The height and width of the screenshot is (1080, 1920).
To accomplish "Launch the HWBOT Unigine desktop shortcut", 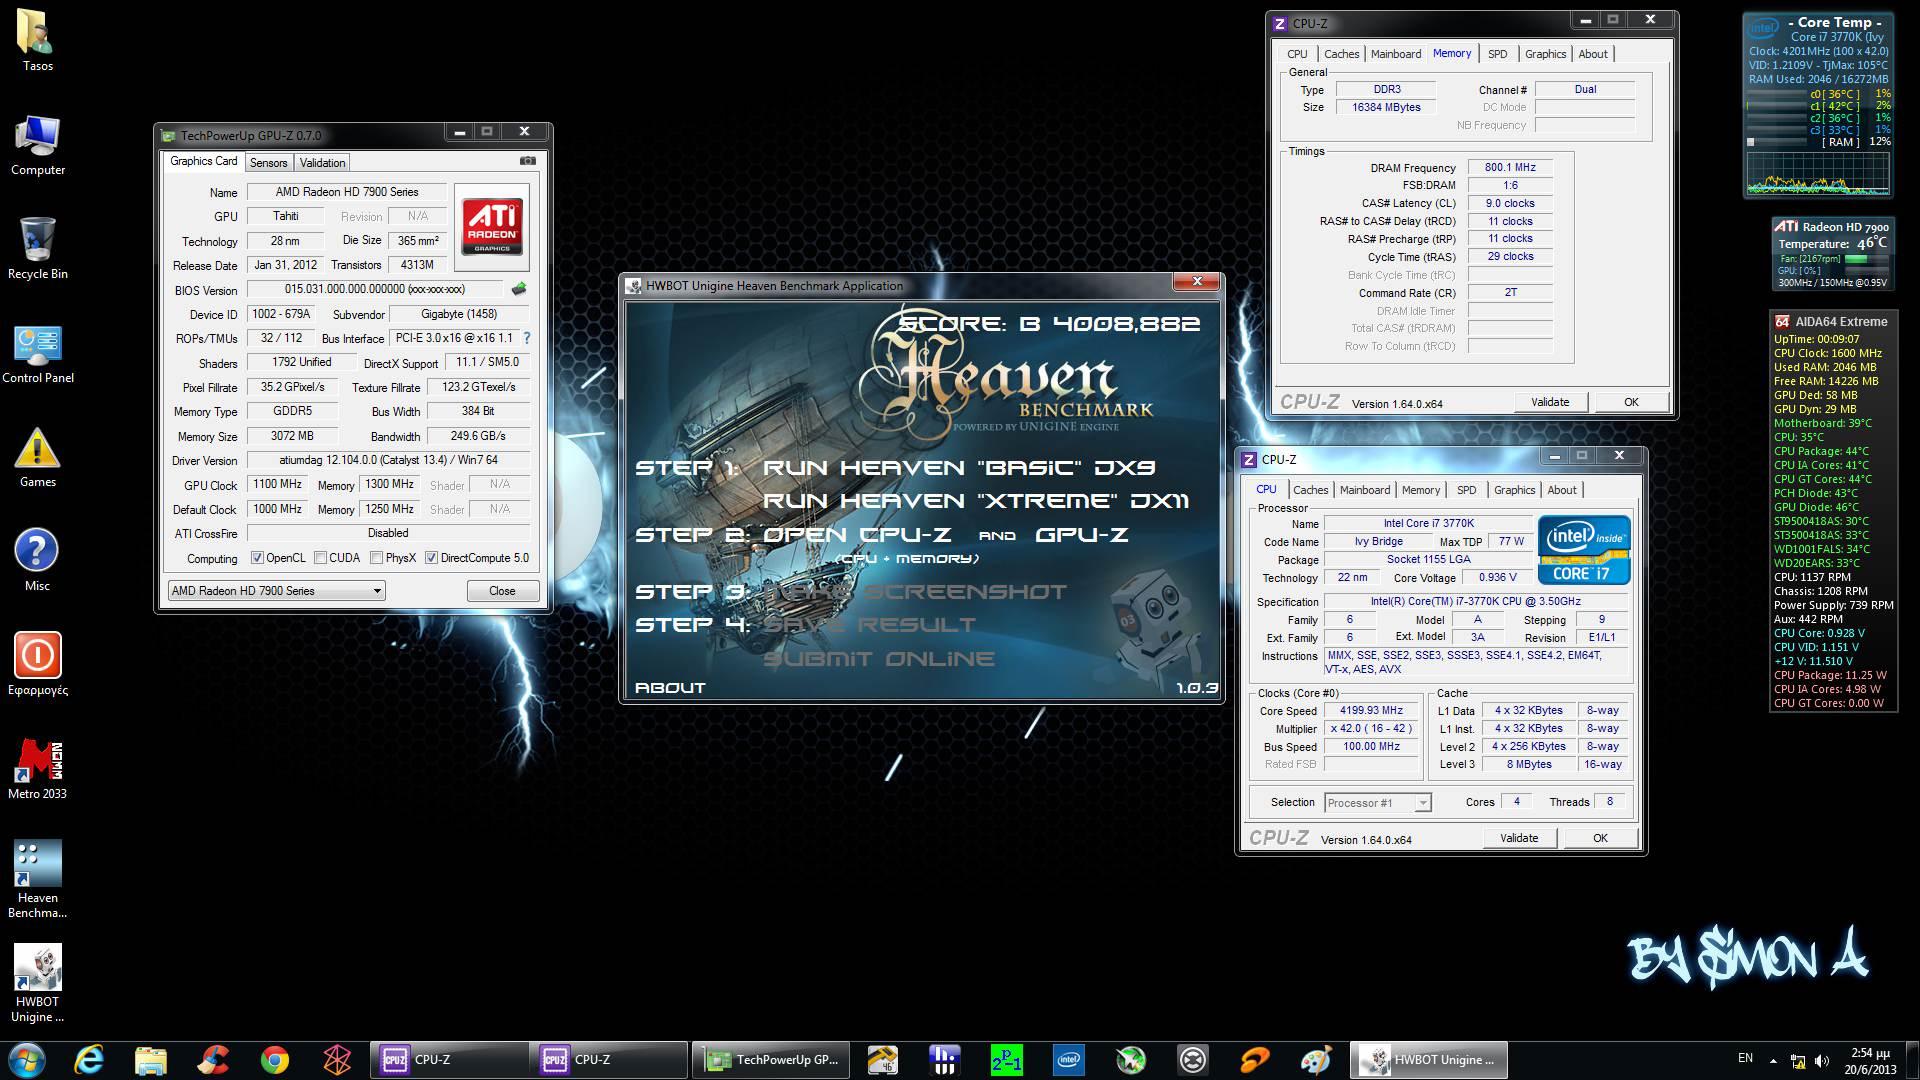I will pyautogui.click(x=38, y=983).
